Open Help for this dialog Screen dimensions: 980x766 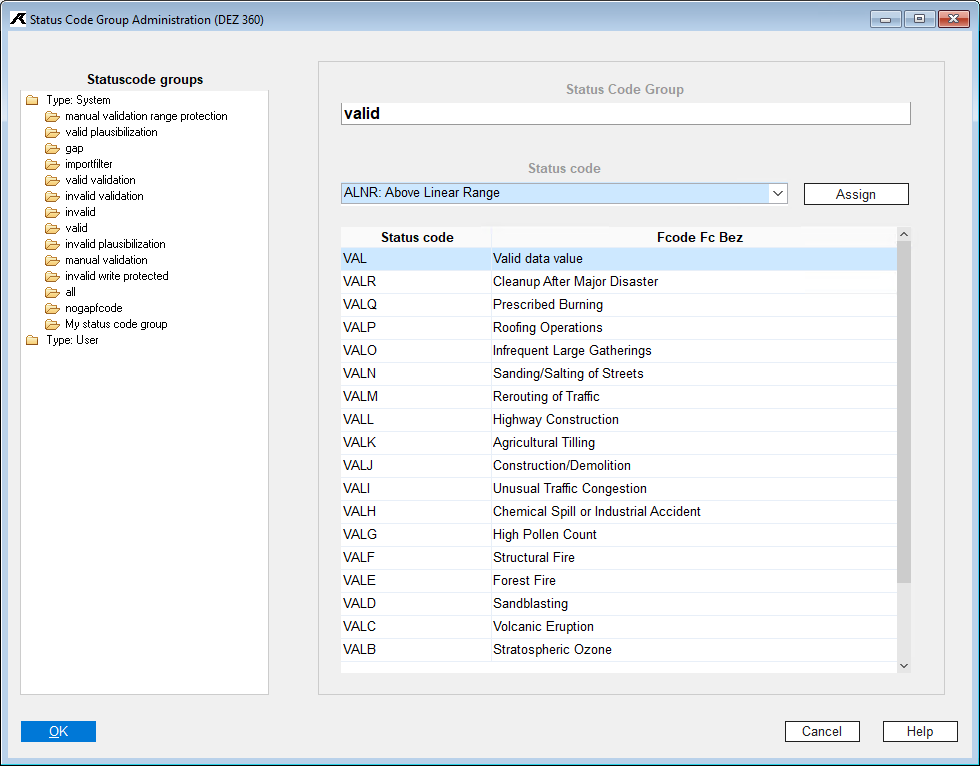[x=919, y=731]
